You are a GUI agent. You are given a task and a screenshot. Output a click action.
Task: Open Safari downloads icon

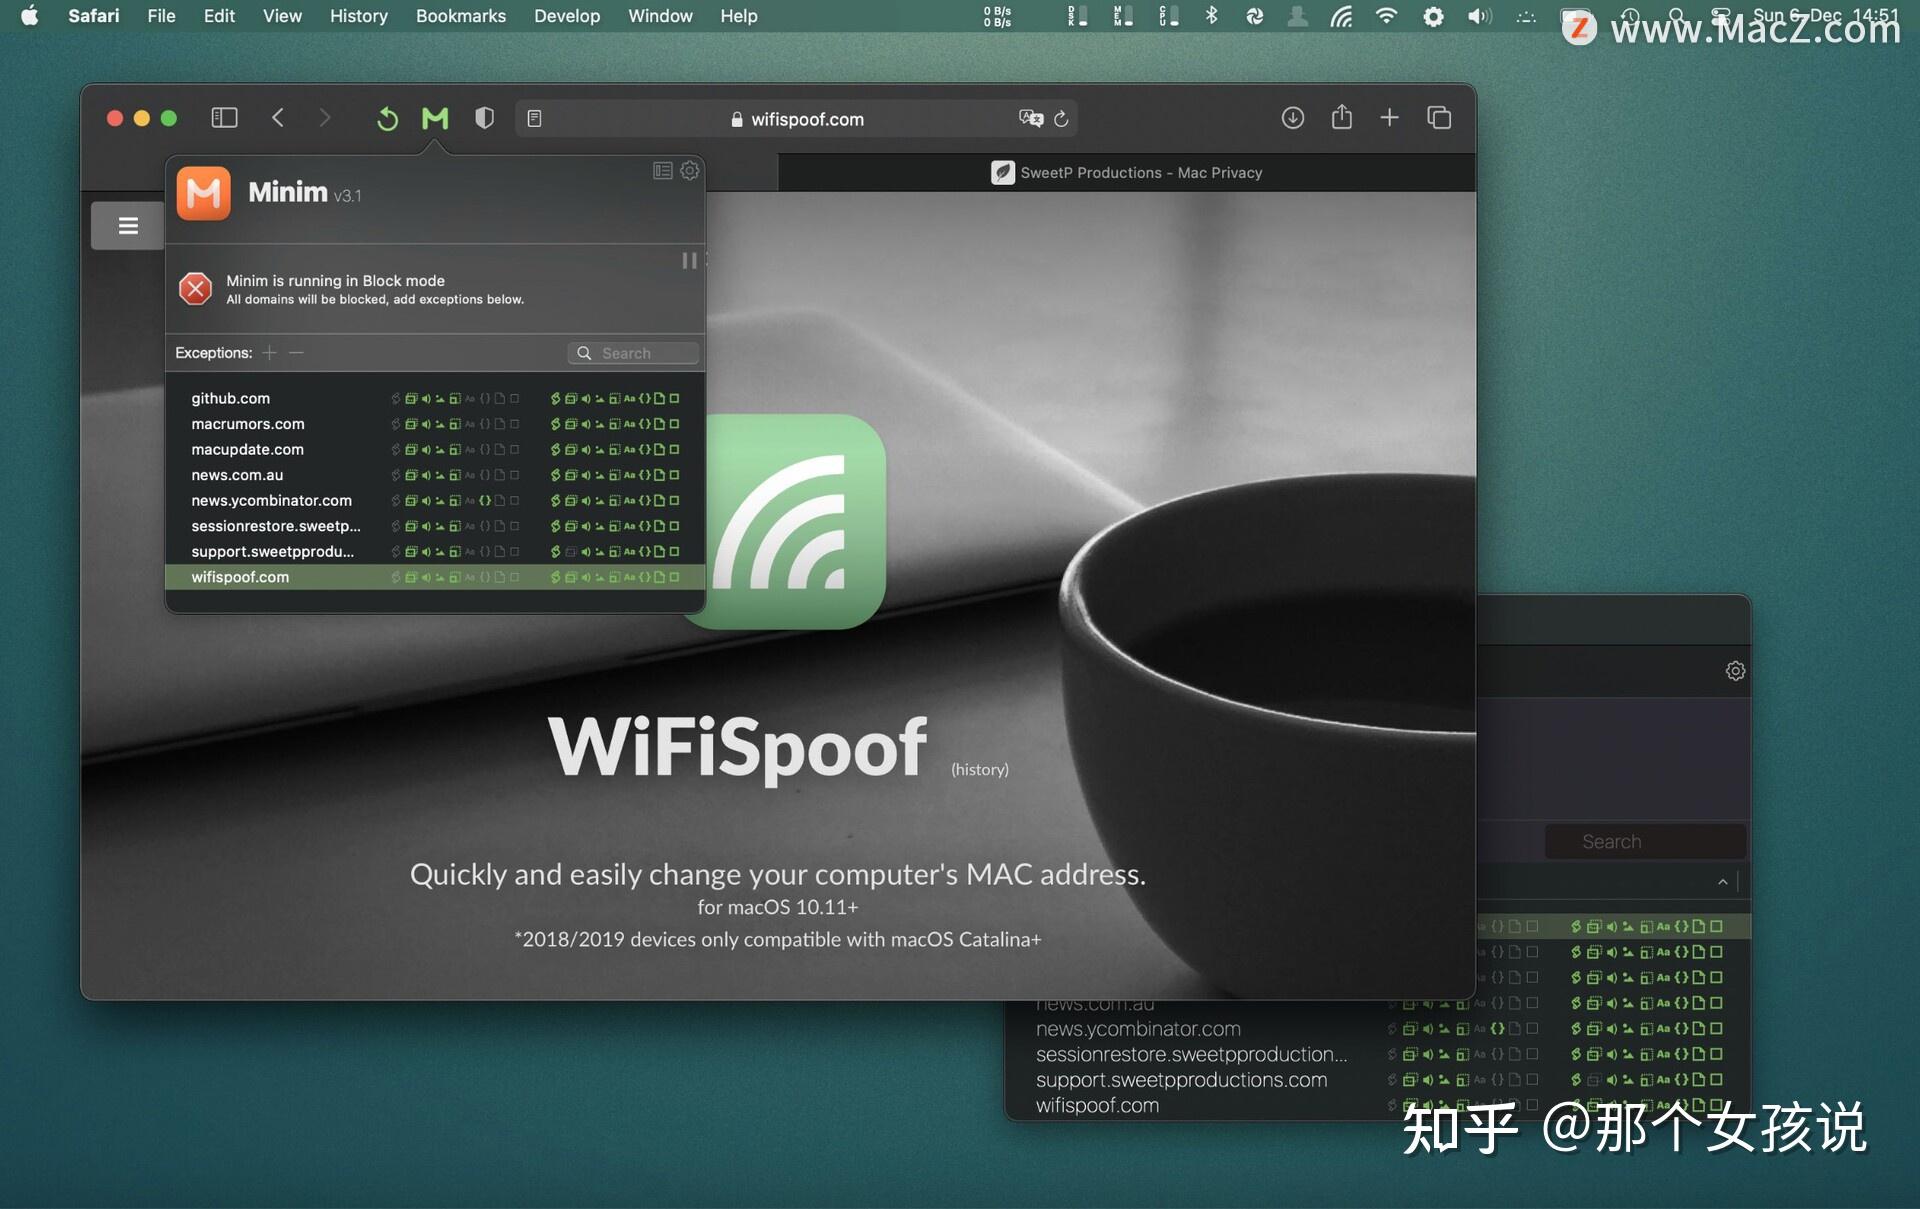(1292, 118)
